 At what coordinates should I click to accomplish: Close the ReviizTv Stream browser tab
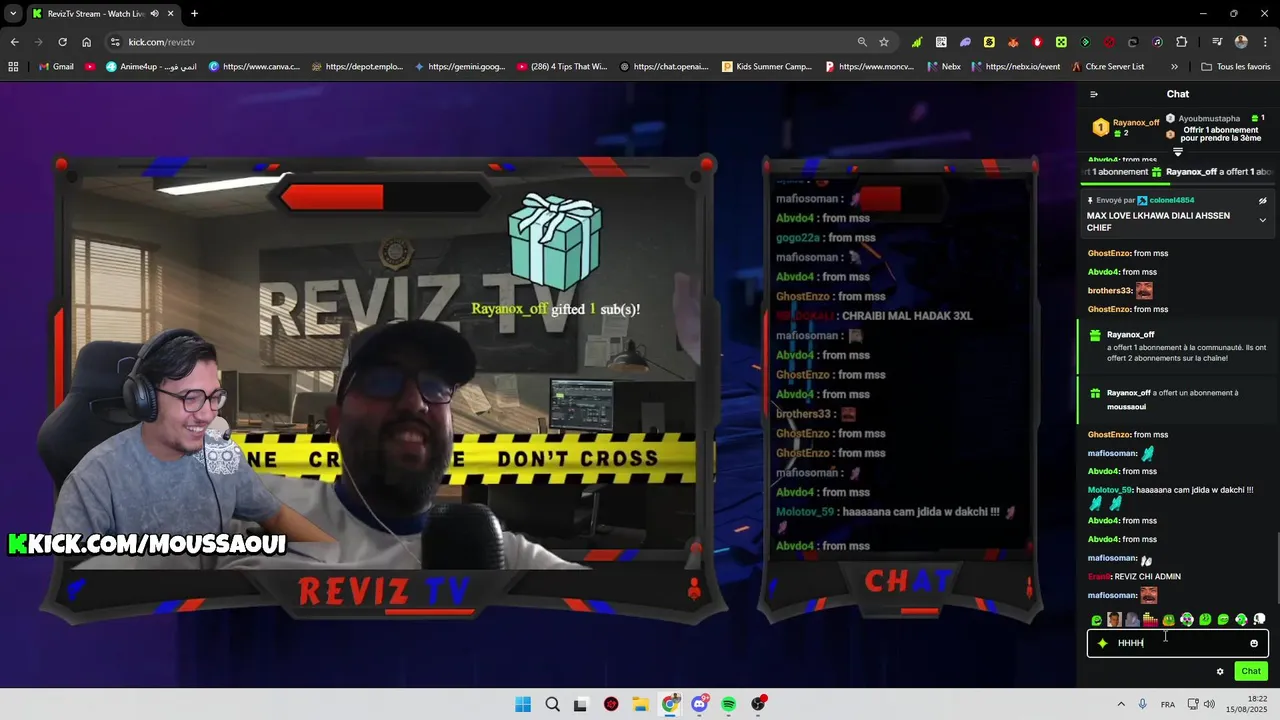coord(171,14)
